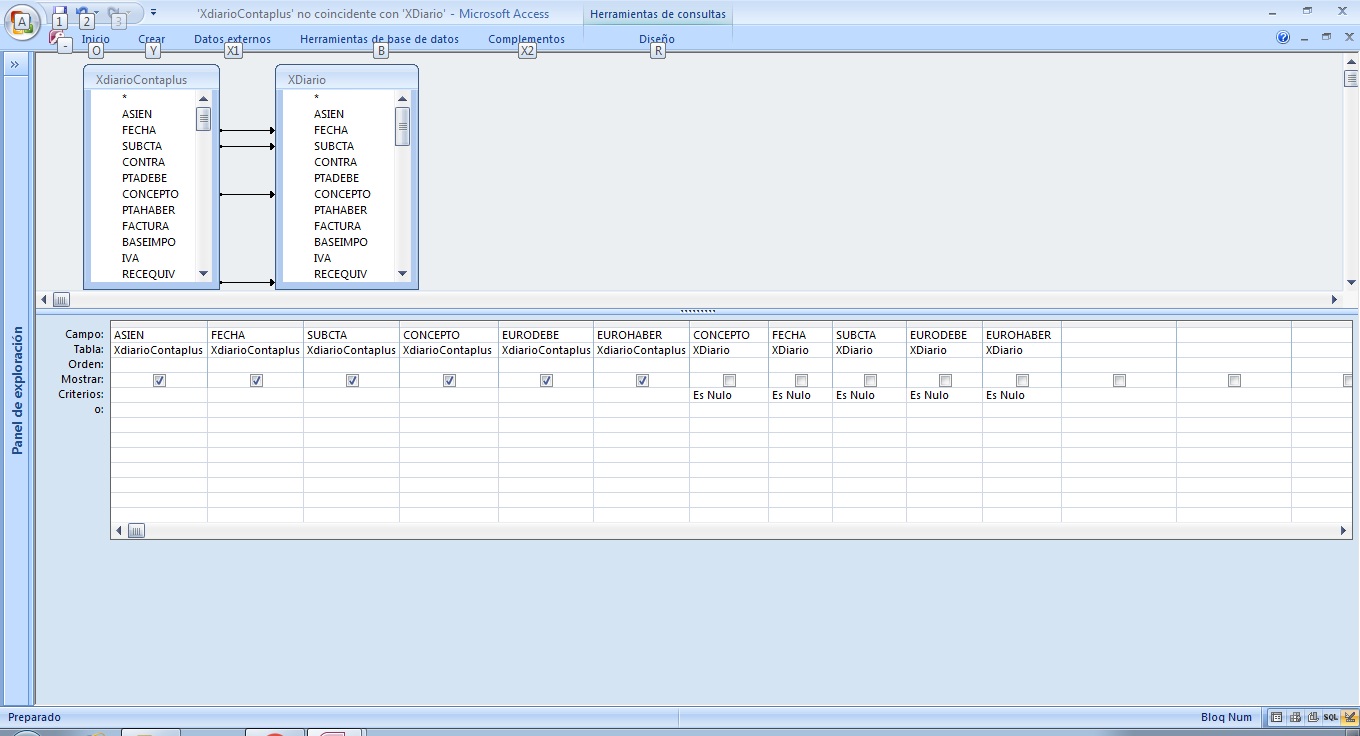Screen dimensions: 1360x736
Task: Select XDiario table title bar
Action: click(346, 79)
